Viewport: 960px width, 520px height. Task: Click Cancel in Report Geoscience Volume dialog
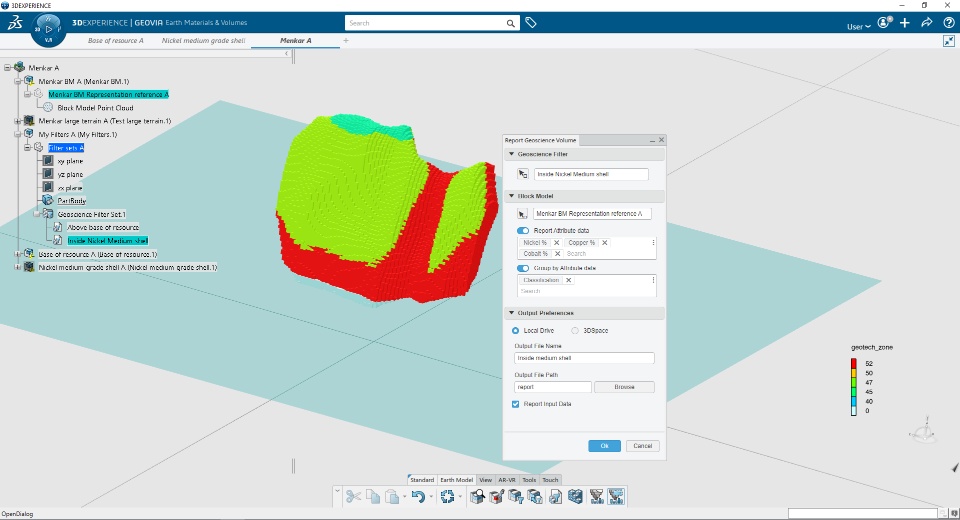pos(642,446)
